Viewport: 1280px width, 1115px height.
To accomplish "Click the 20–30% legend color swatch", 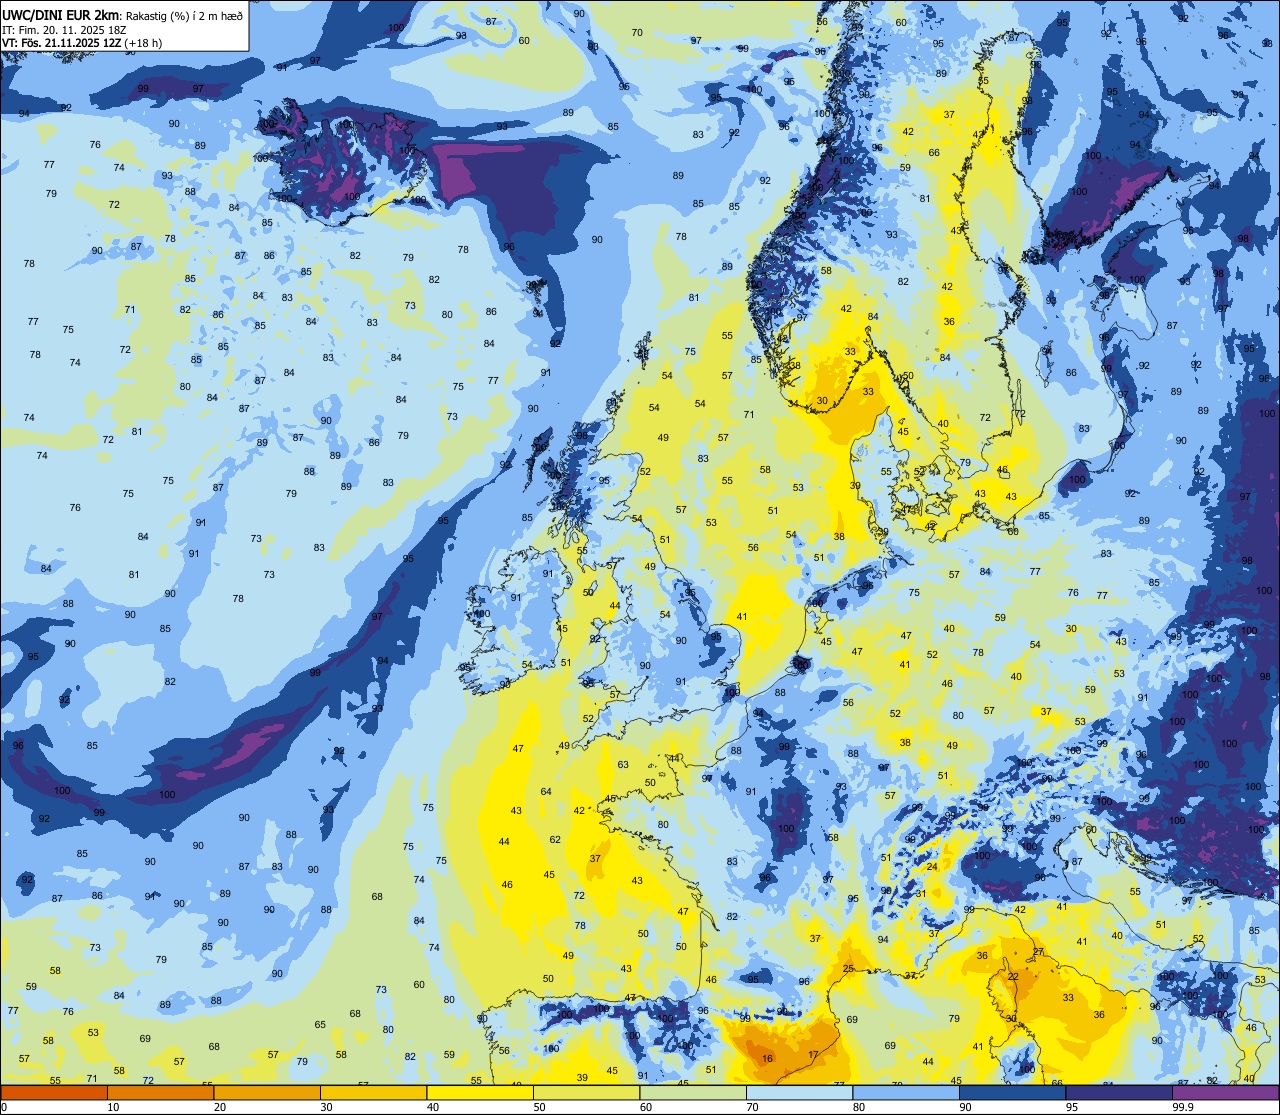I will pyautogui.click(x=267, y=1092).
